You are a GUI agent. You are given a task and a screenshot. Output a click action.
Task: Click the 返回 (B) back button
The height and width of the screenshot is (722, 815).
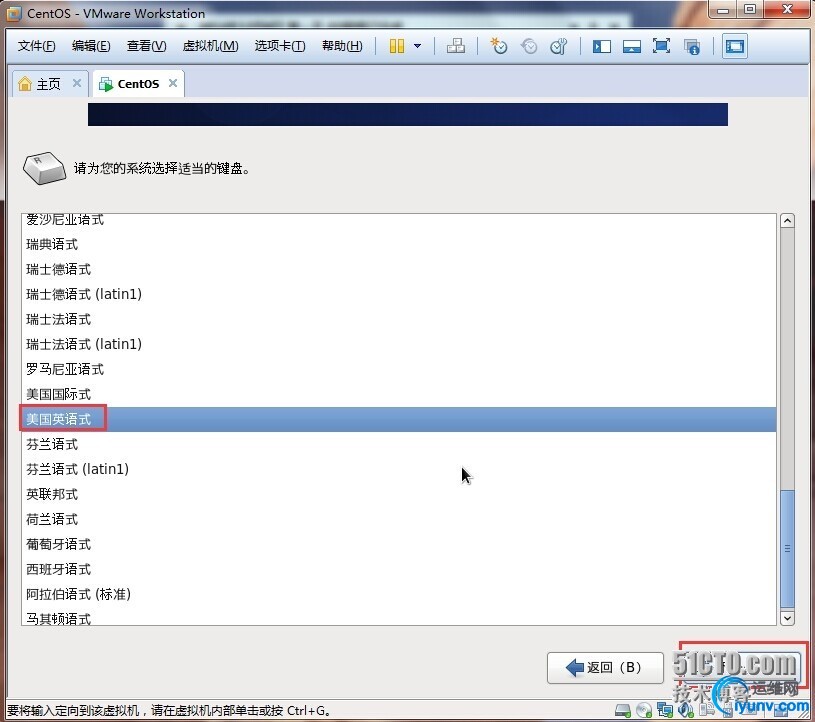[605, 667]
